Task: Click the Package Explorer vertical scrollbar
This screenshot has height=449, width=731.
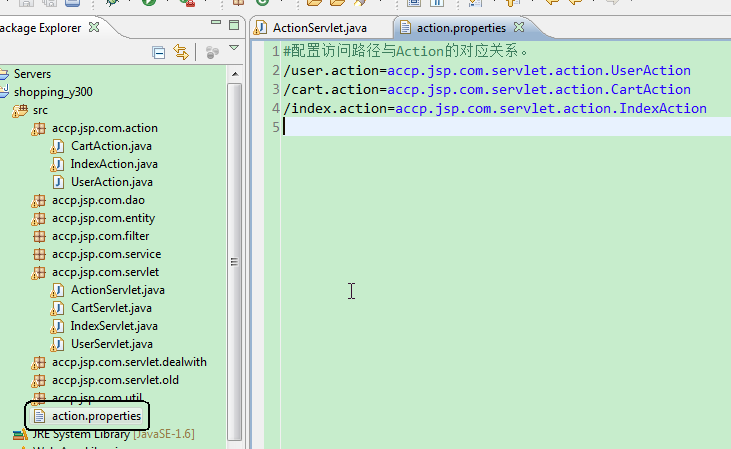Action: pyautogui.click(x=235, y=260)
